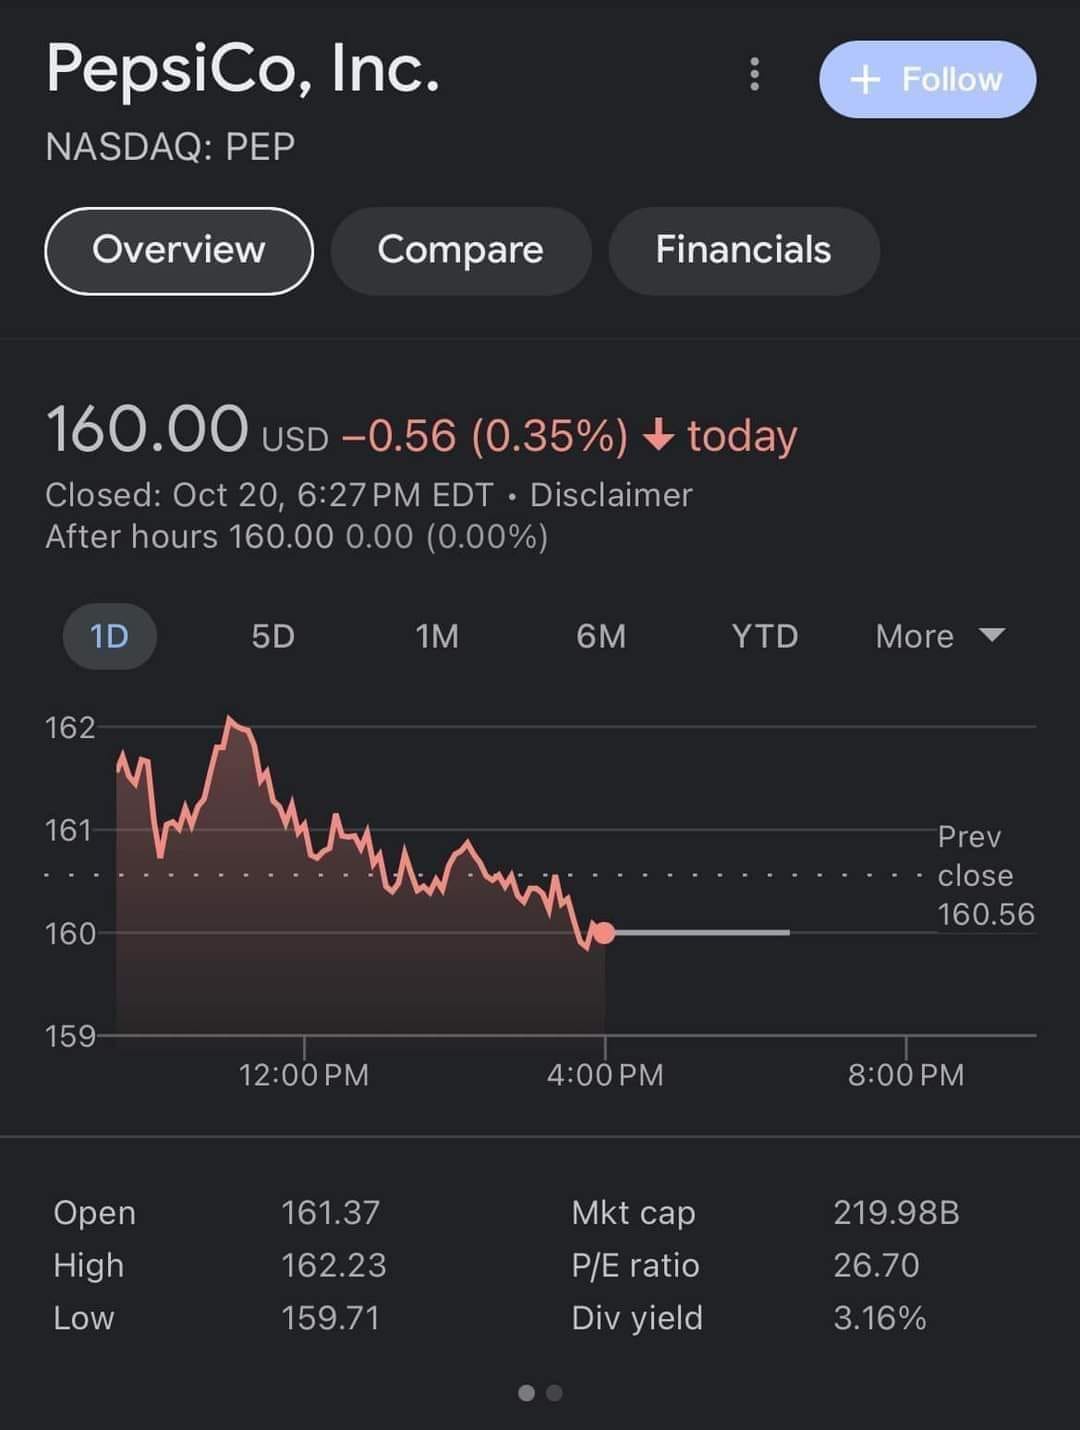Click the second page indicator dot

tap(555, 1393)
